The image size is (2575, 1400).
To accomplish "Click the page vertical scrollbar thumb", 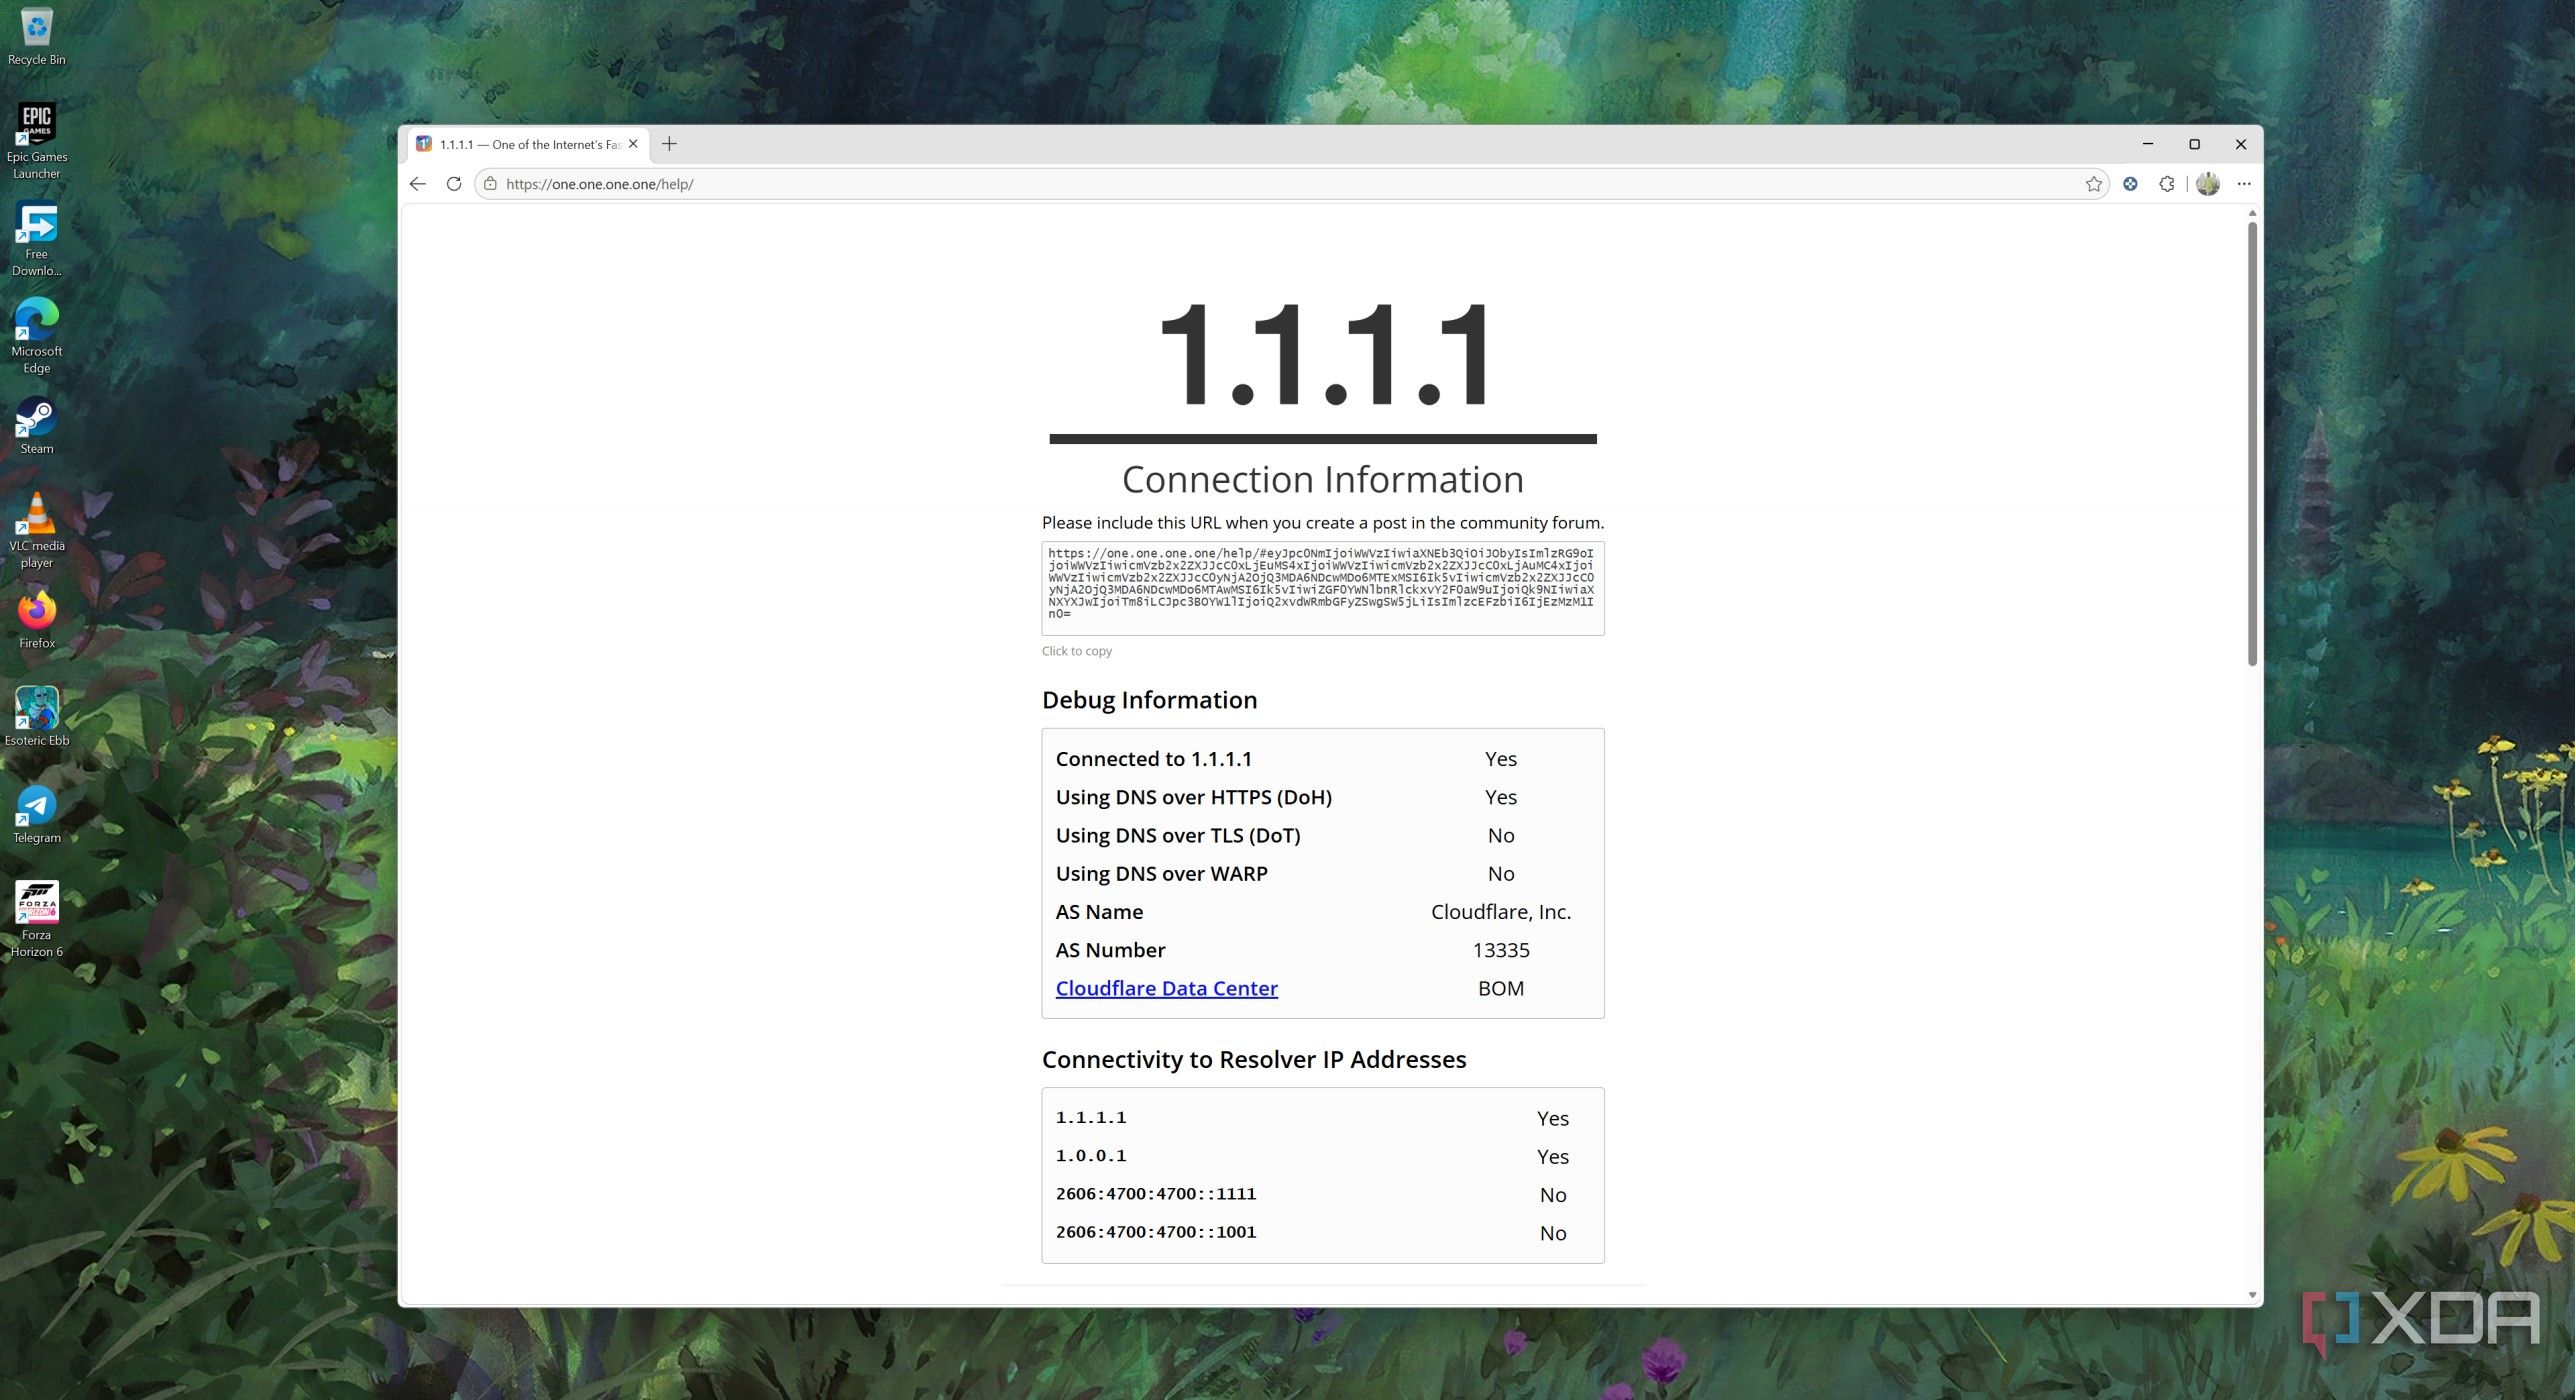I will click(2252, 443).
